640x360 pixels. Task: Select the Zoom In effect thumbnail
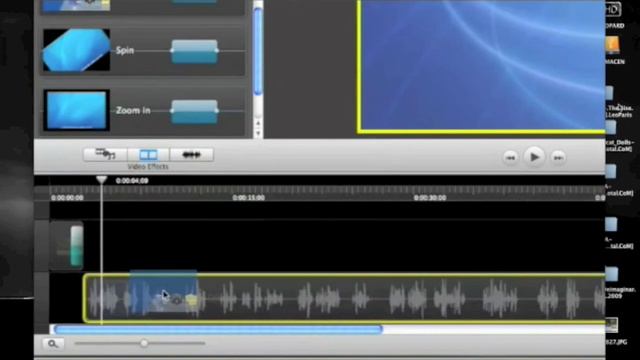[x=76, y=110]
